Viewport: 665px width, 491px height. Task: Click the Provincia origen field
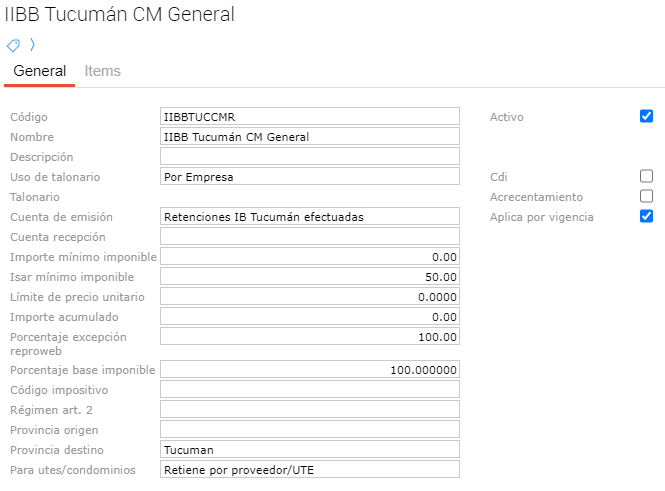pos(309,429)
